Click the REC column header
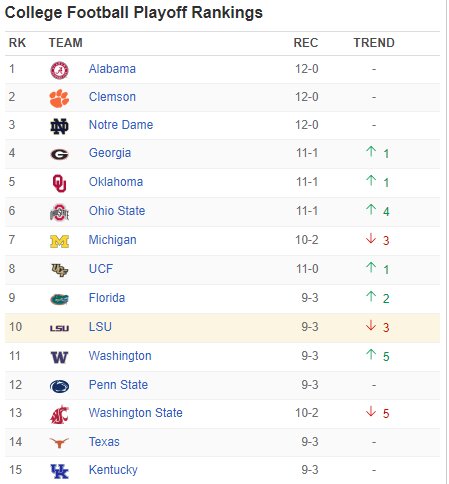The image size is (449, 484). tap(306, 43)
